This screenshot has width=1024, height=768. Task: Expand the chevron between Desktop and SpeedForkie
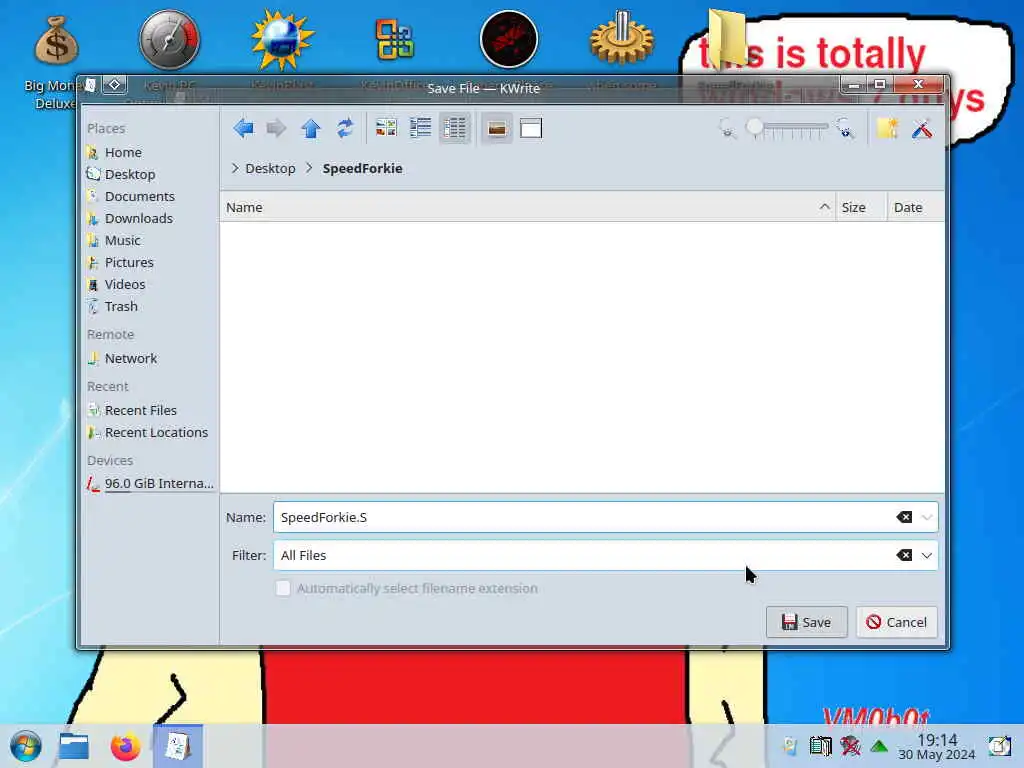pos(310,168)
